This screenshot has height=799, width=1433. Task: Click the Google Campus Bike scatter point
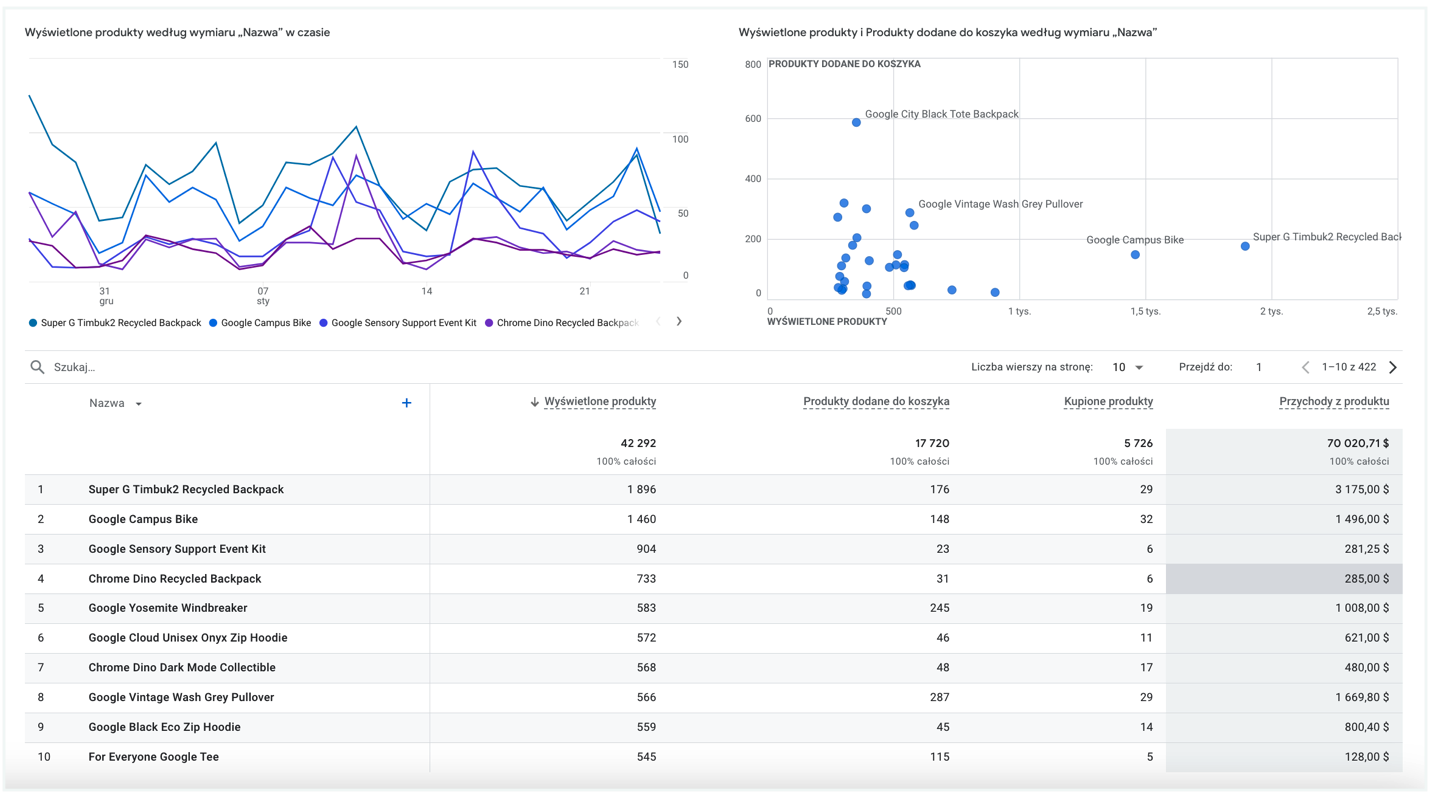point(1135,255)
